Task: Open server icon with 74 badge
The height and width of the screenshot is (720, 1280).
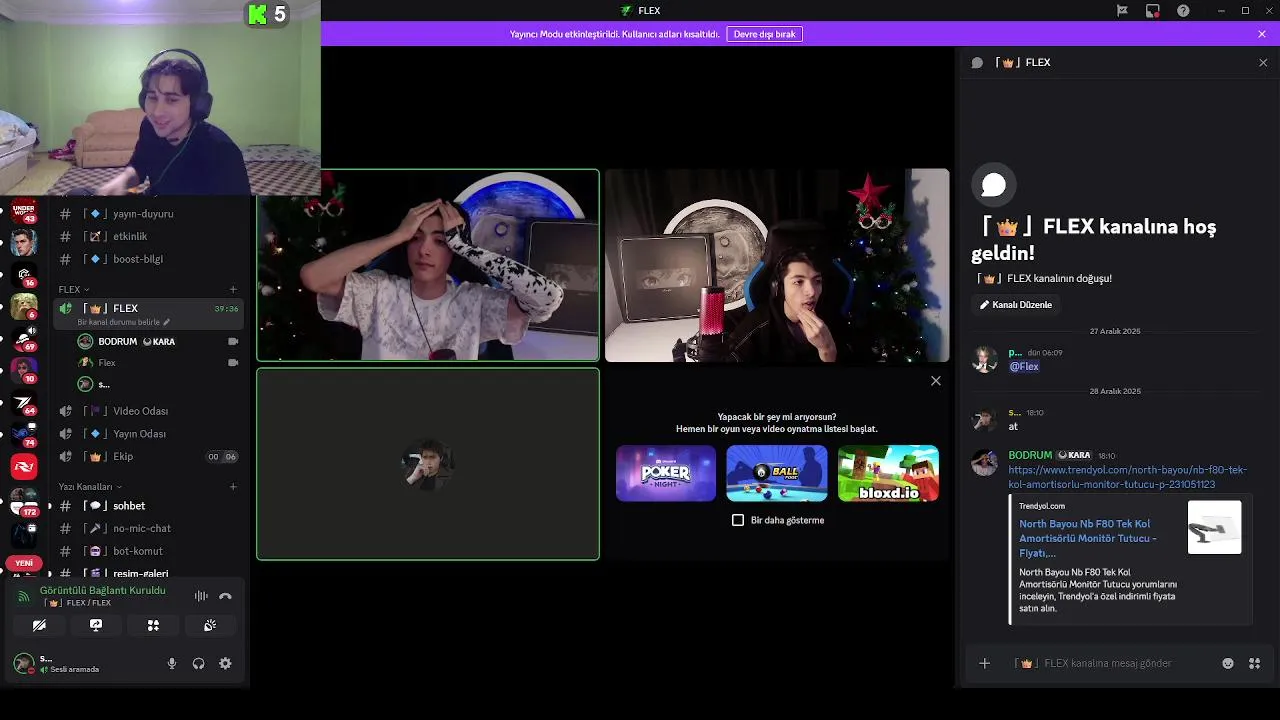Action: pyautogui.click(x=24, y=435)
